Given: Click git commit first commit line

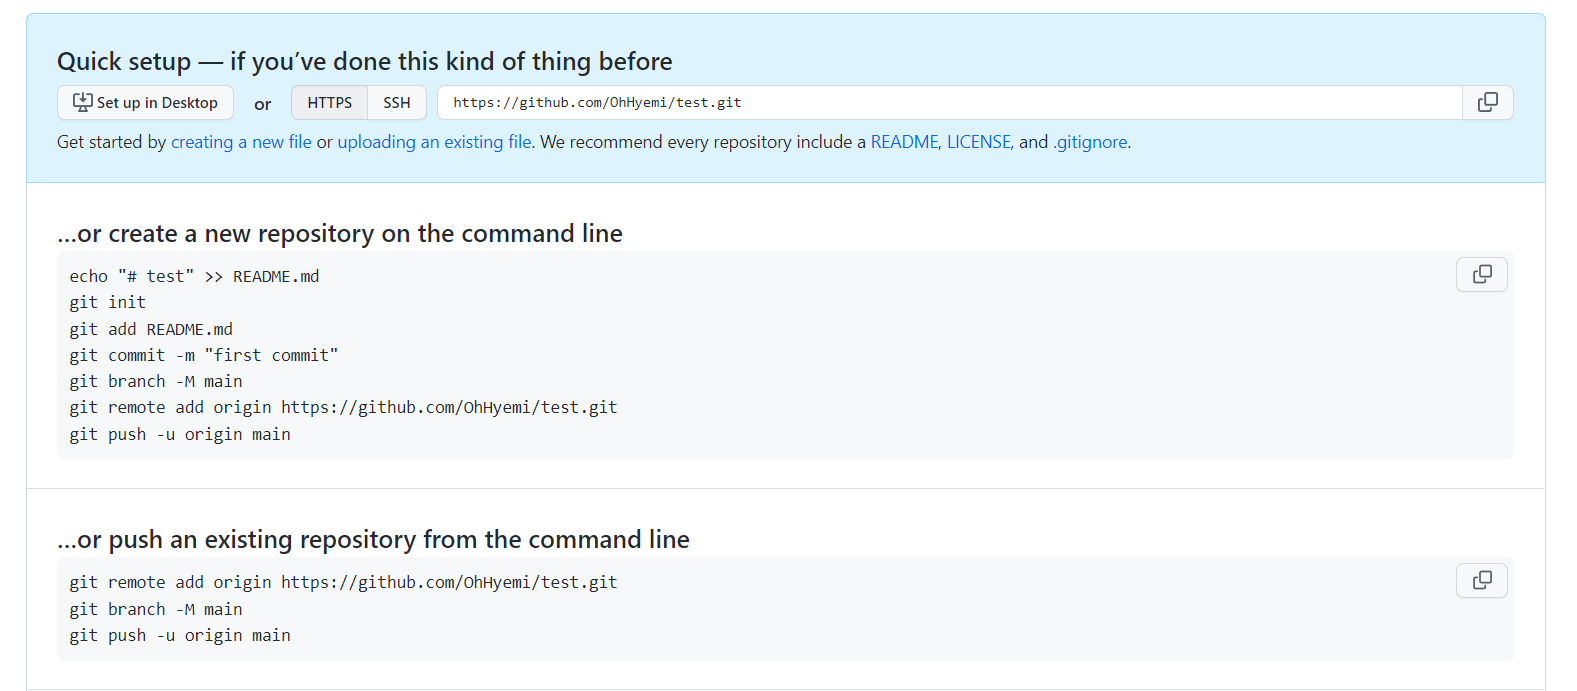Looking at the screenshot, I should tap(204, 355).
